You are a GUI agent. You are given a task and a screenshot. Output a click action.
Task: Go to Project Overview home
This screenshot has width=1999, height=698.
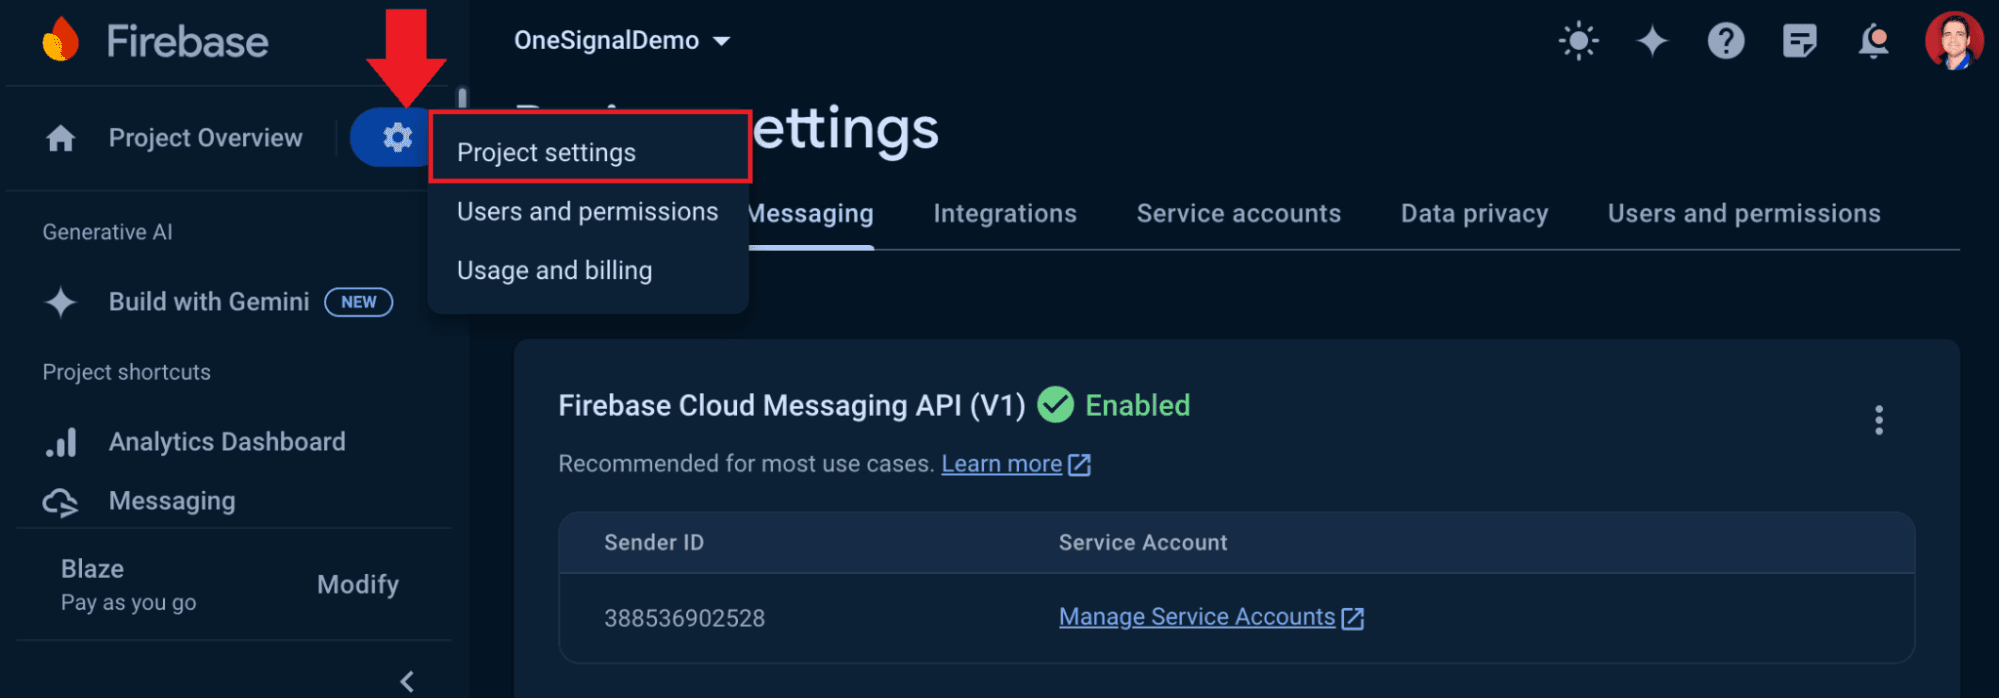click(x=204, y=138)
